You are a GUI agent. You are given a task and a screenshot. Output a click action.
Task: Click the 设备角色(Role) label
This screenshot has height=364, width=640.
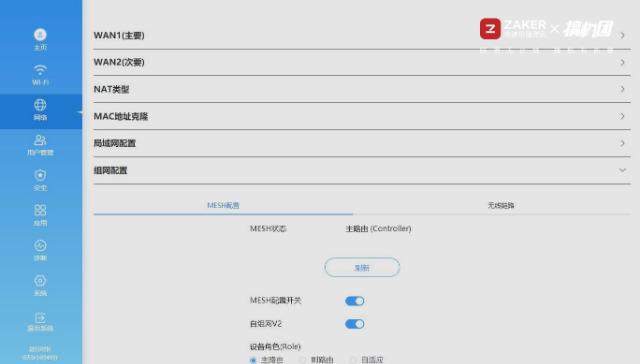pos(275,346)
